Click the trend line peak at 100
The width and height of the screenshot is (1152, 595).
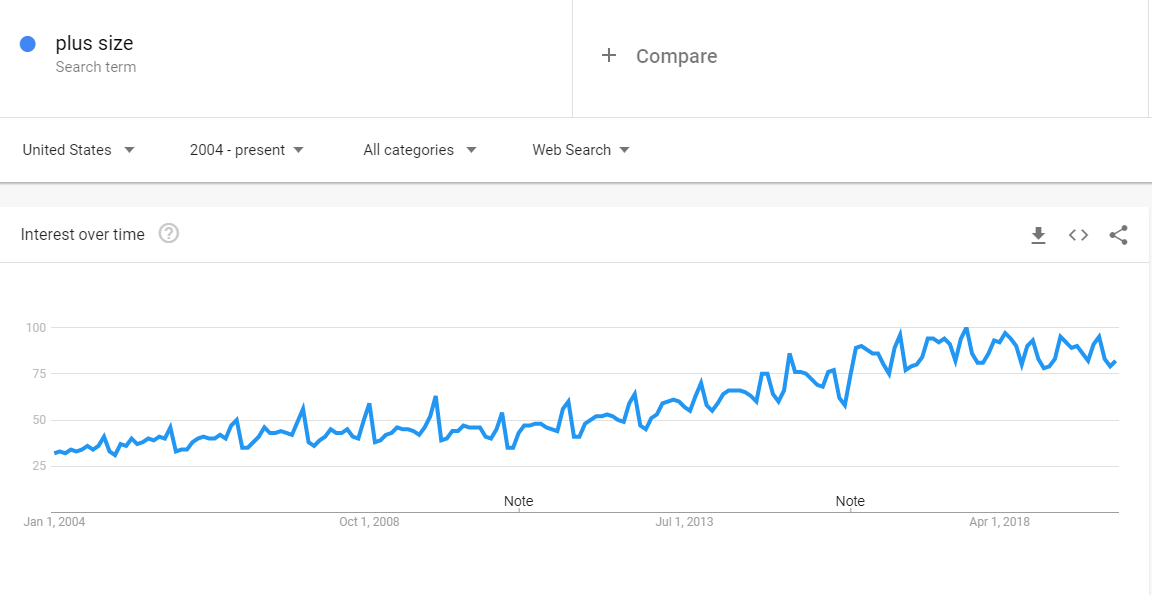point(965,328)
